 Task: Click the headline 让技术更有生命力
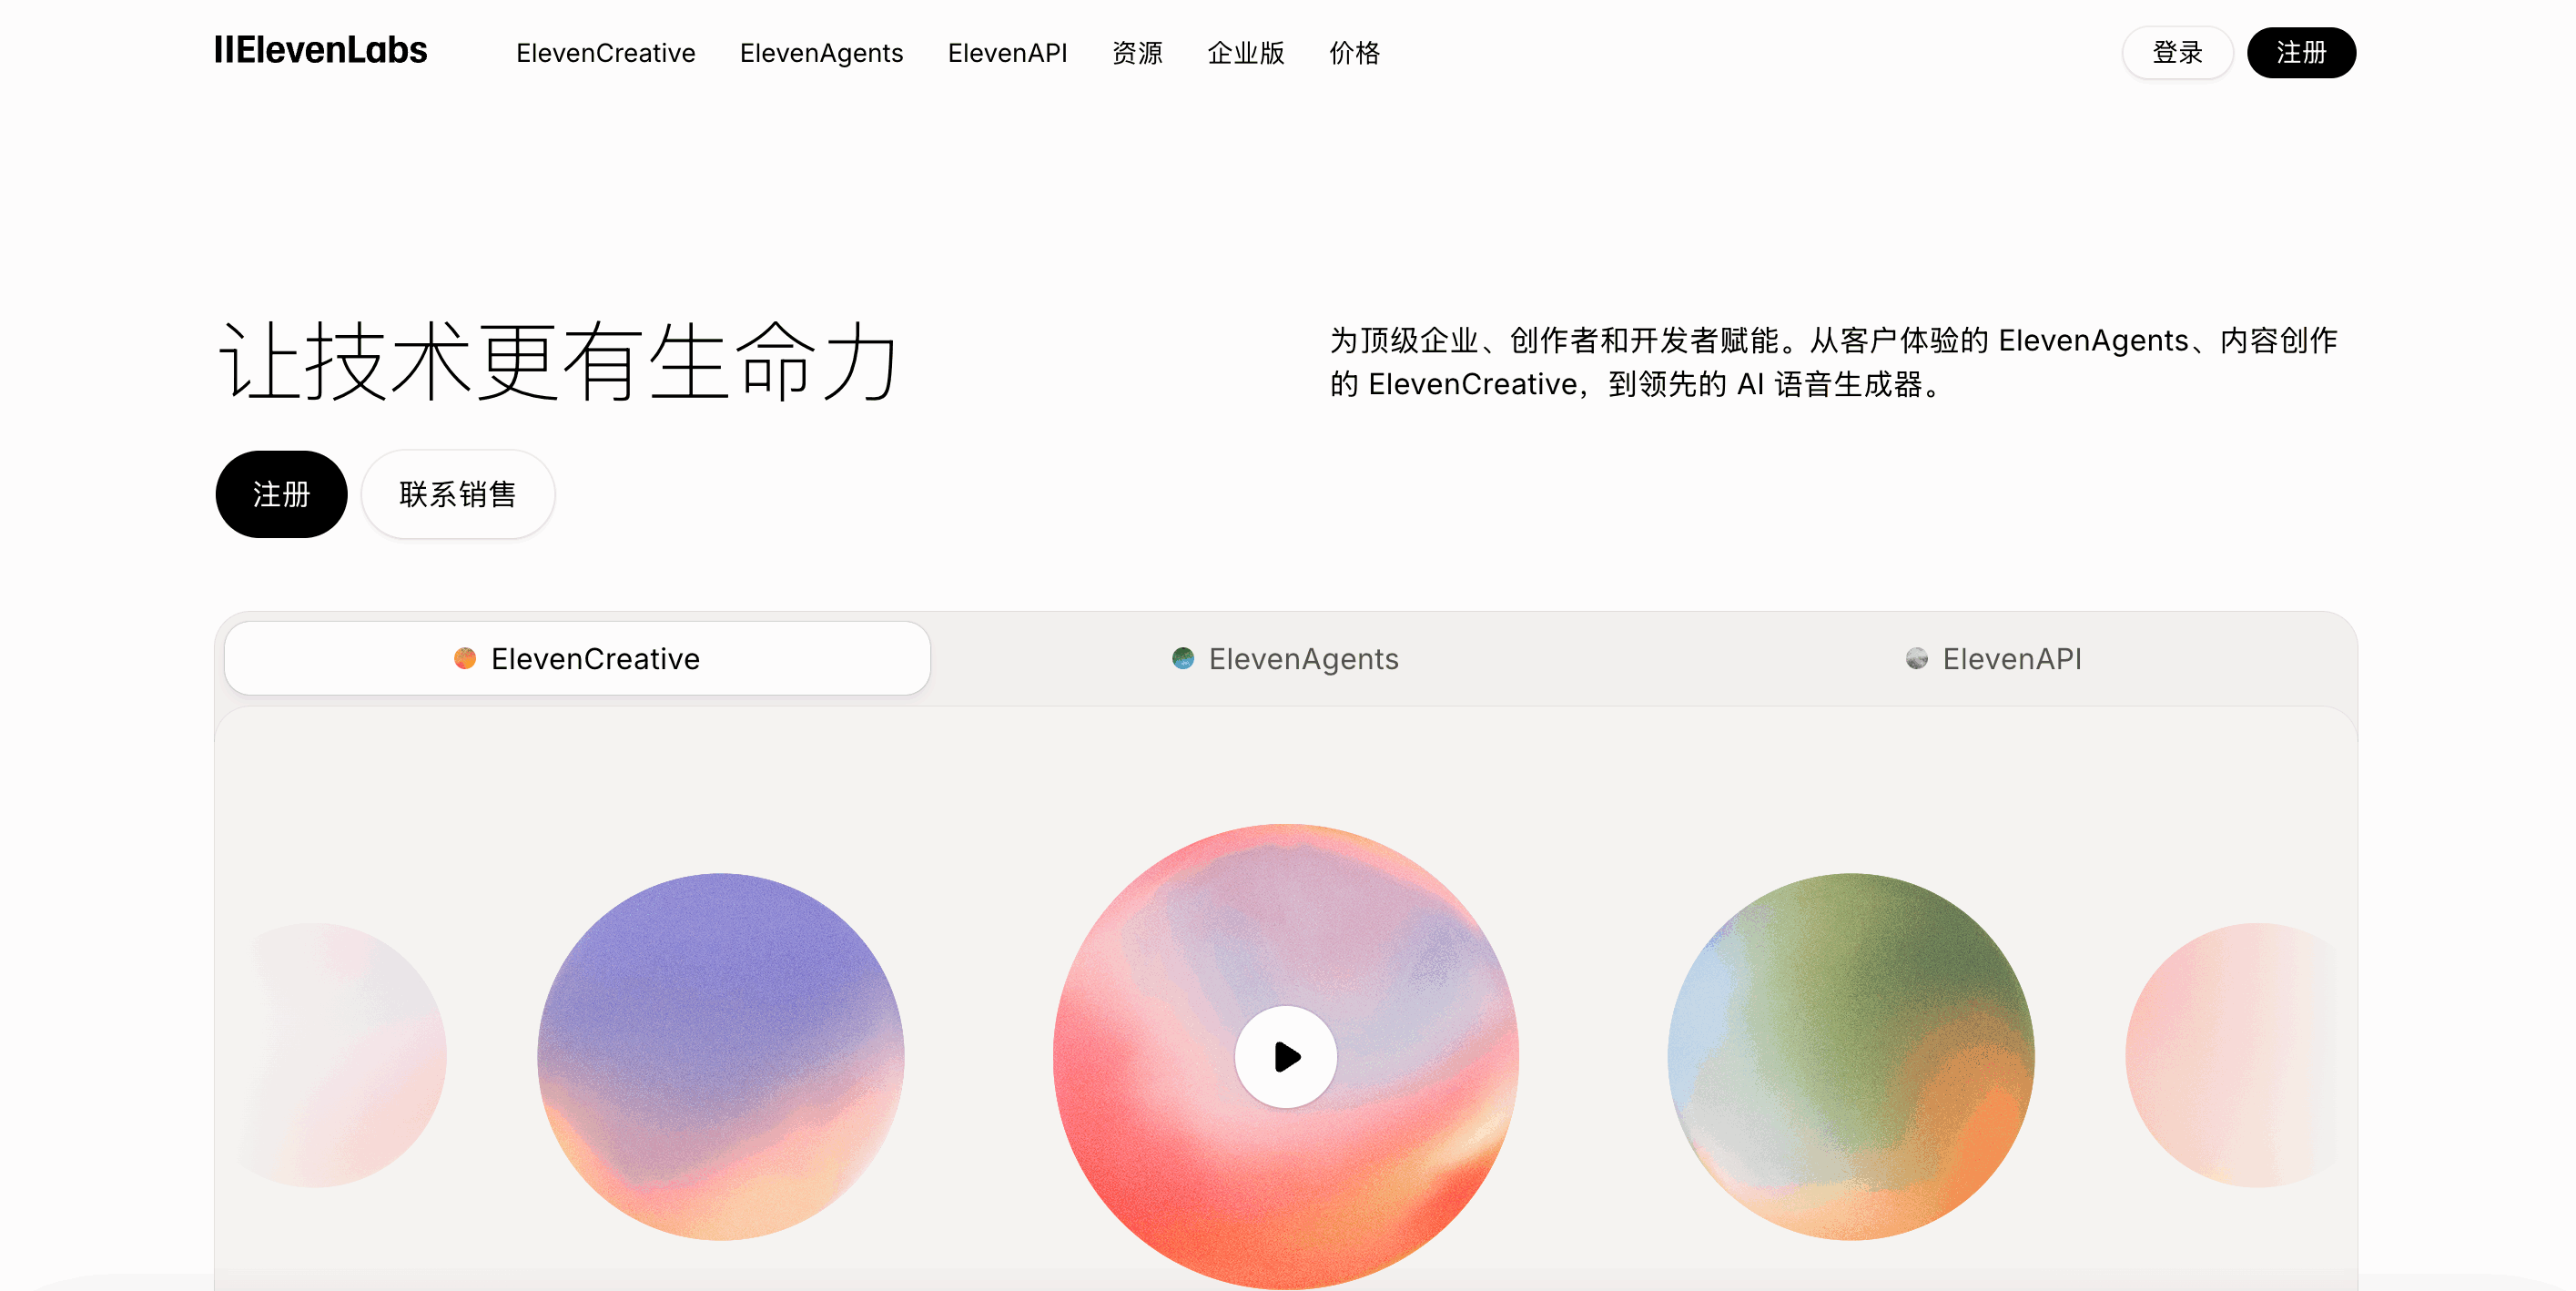point(558,361)
